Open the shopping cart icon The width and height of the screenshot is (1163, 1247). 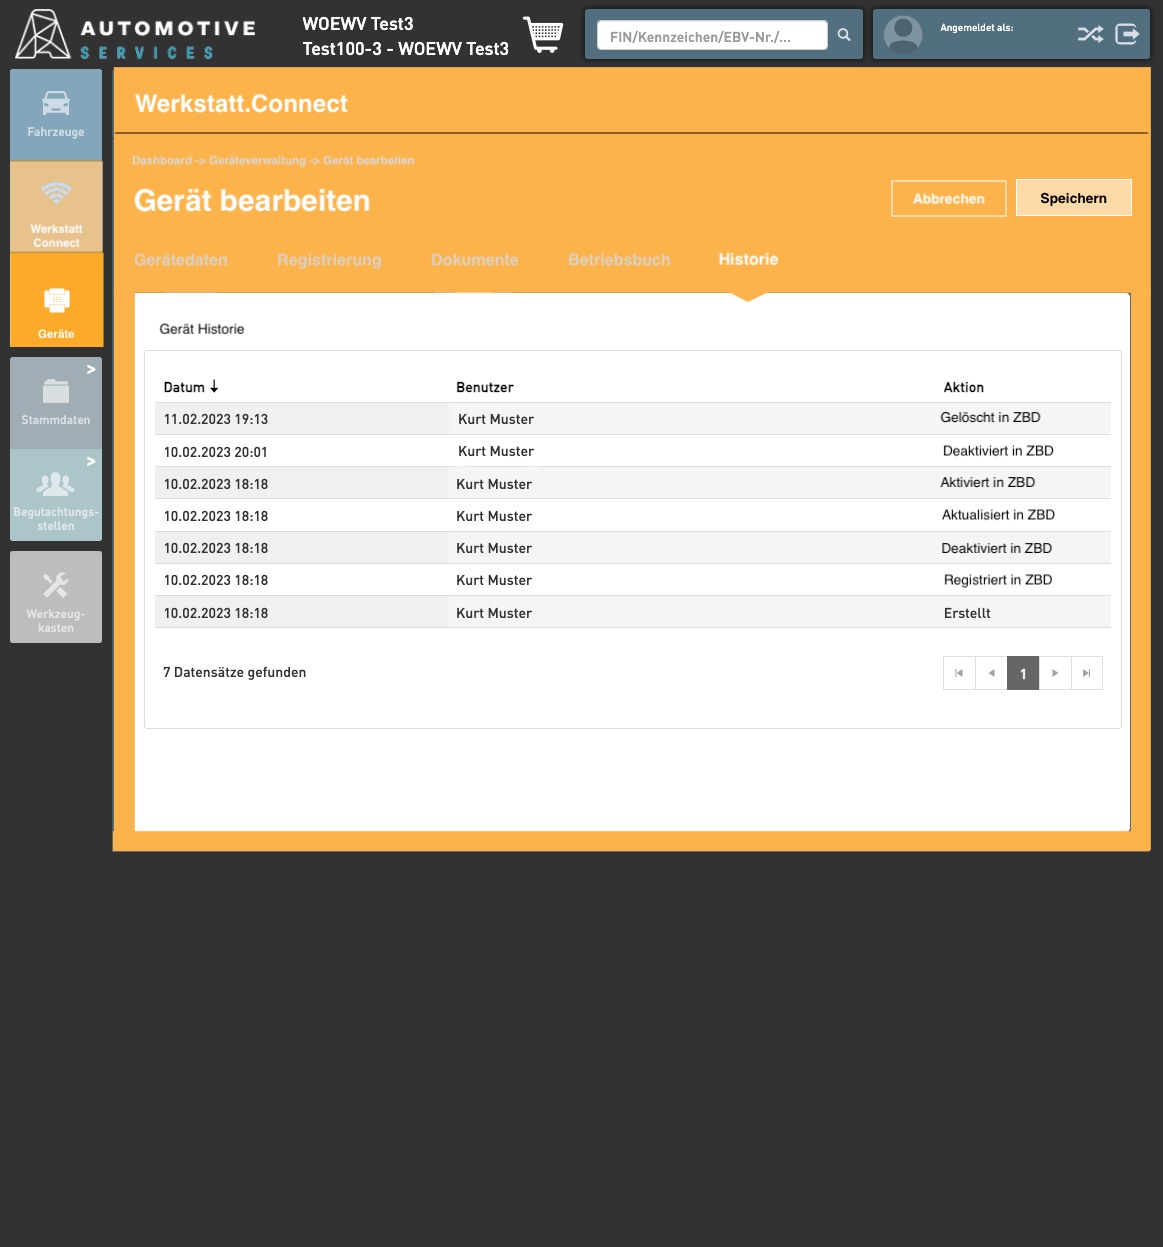point(542,35)
